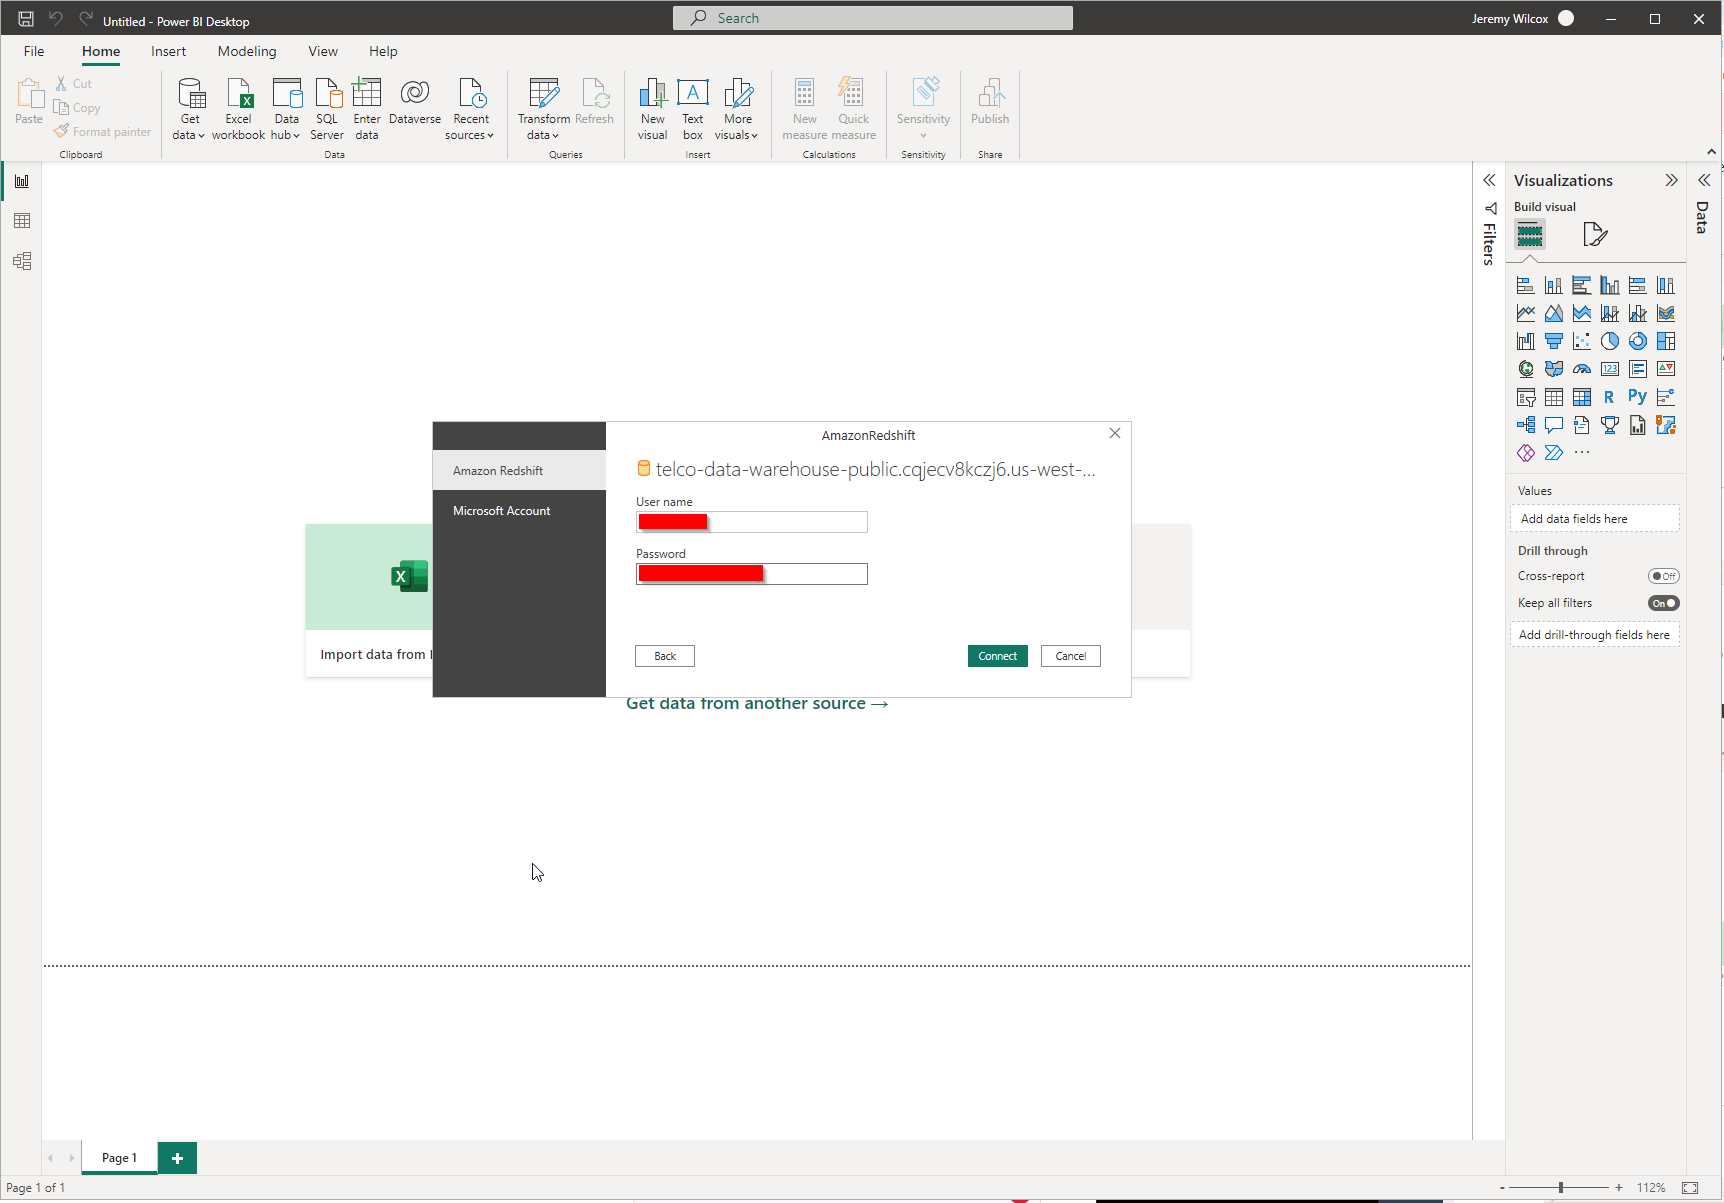Choose the R script visual

click(x=1610, y=398)
